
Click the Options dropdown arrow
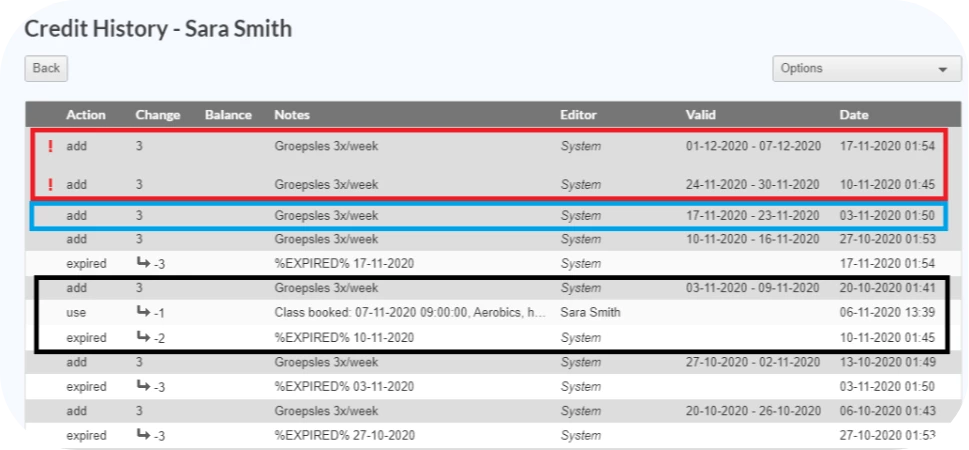942,70
